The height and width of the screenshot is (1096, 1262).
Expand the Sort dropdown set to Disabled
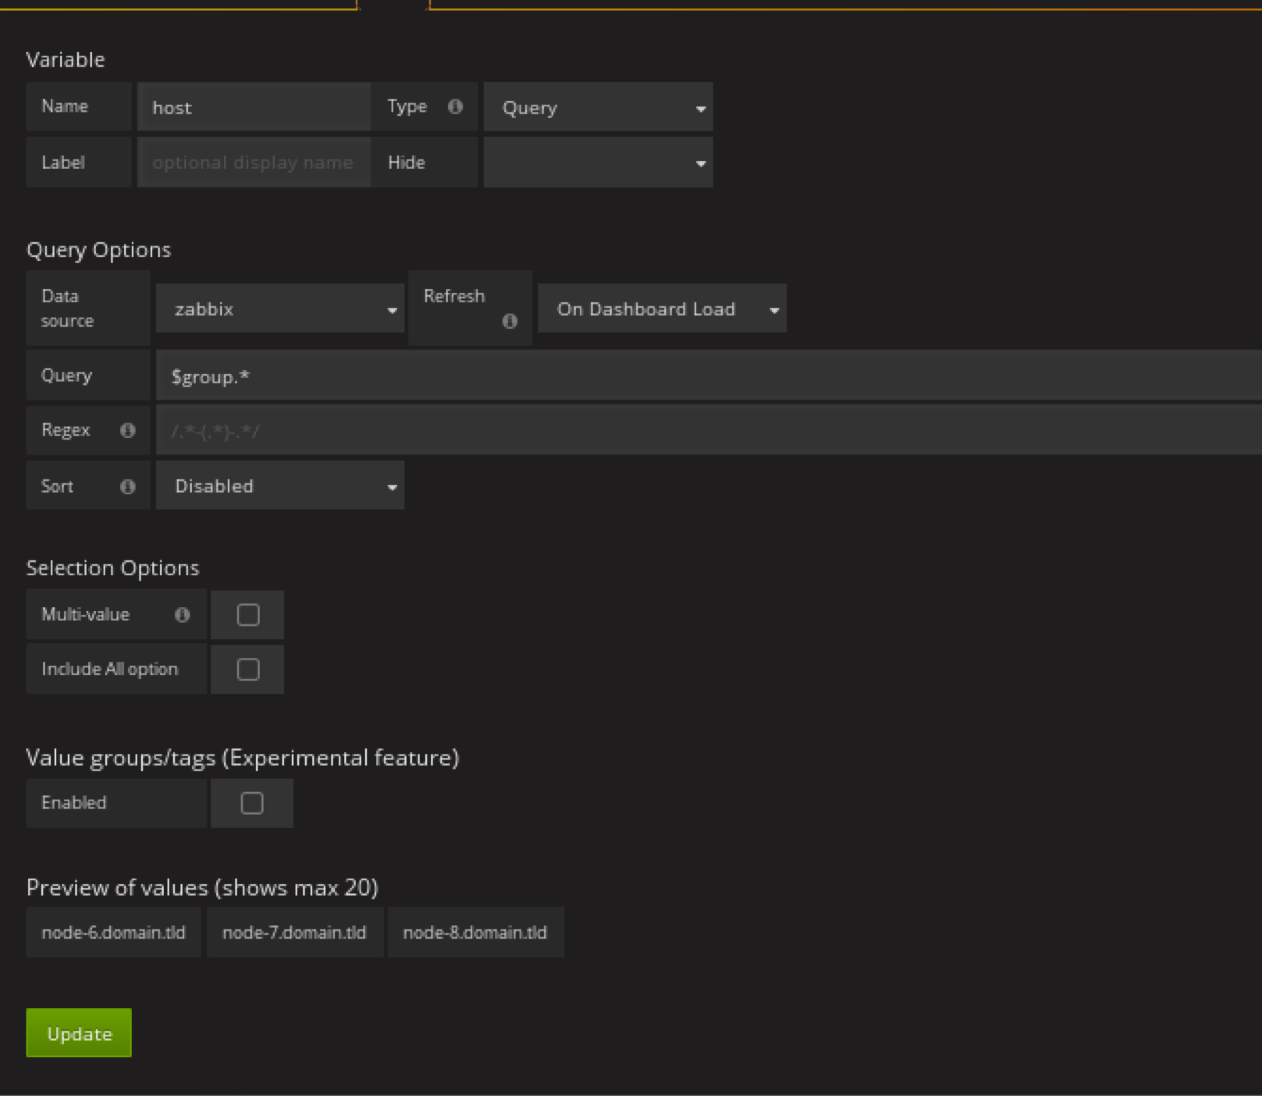click(x=280, y=486)
